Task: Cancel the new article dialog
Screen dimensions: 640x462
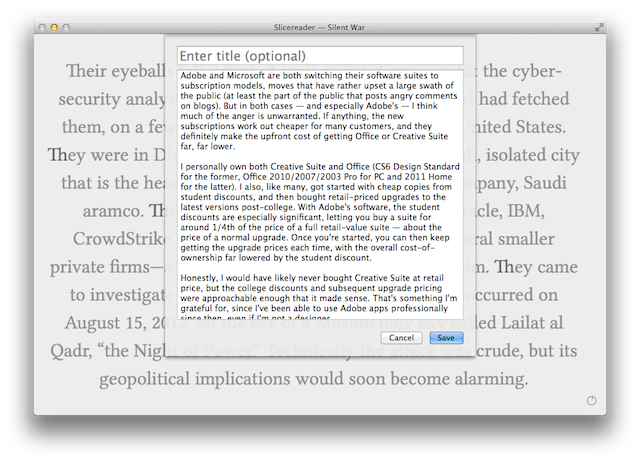Action: pos(401,338)
